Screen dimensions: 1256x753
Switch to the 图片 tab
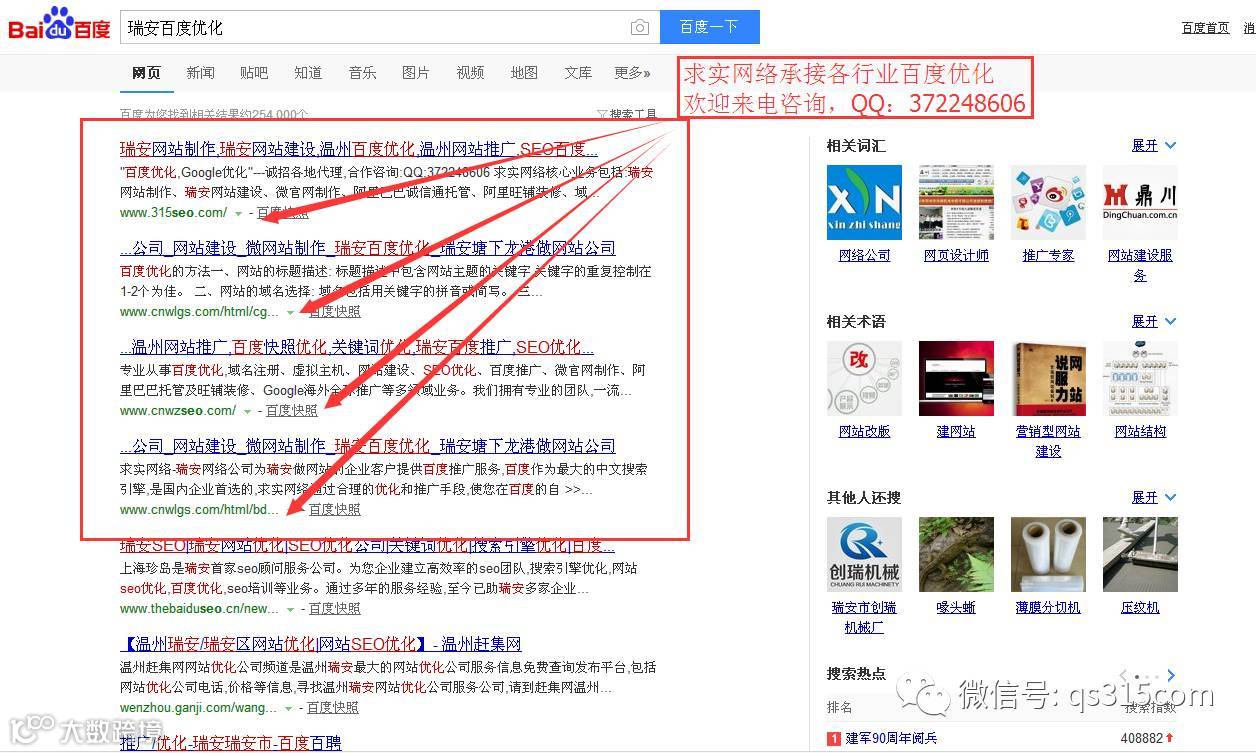pyautogui.click(x=416, y=73)
